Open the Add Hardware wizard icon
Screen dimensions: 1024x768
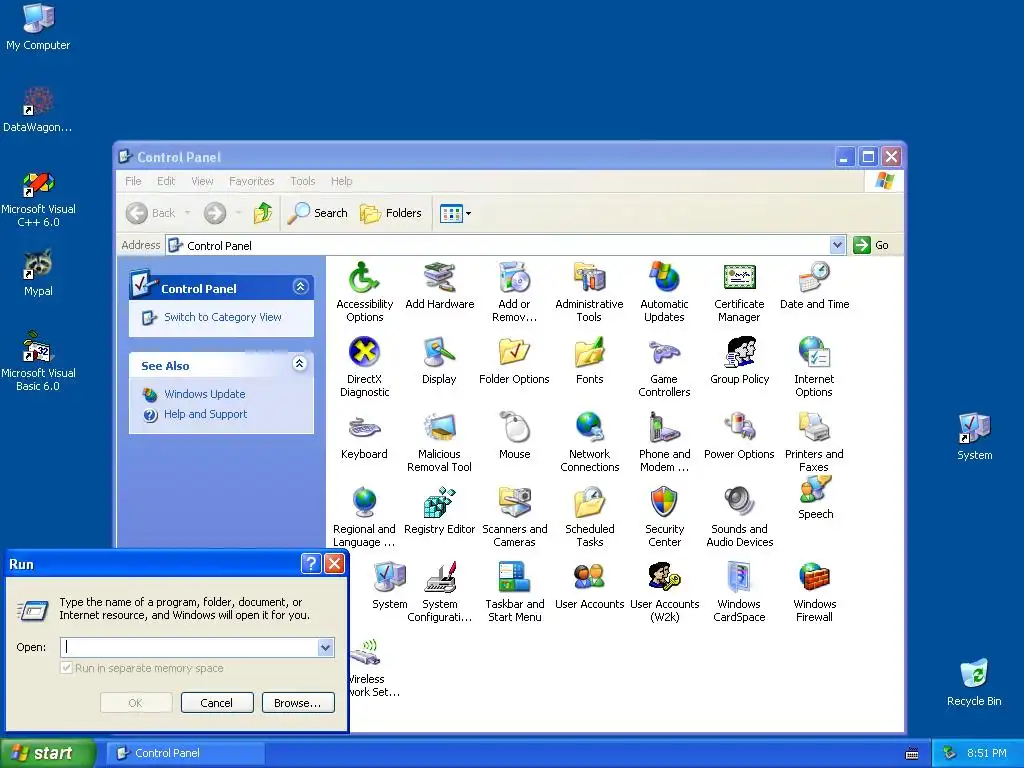440,285
